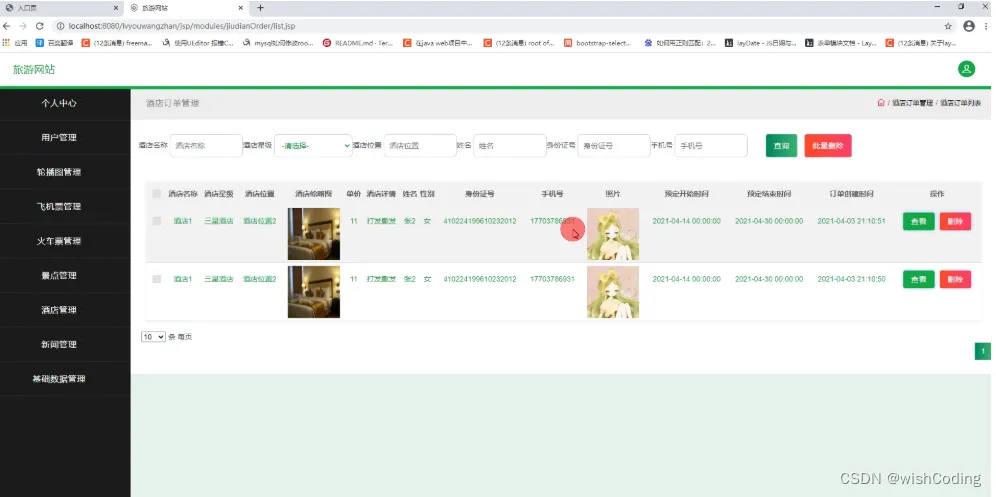Open the bootstrap-select bookmark

coord(599,43)
